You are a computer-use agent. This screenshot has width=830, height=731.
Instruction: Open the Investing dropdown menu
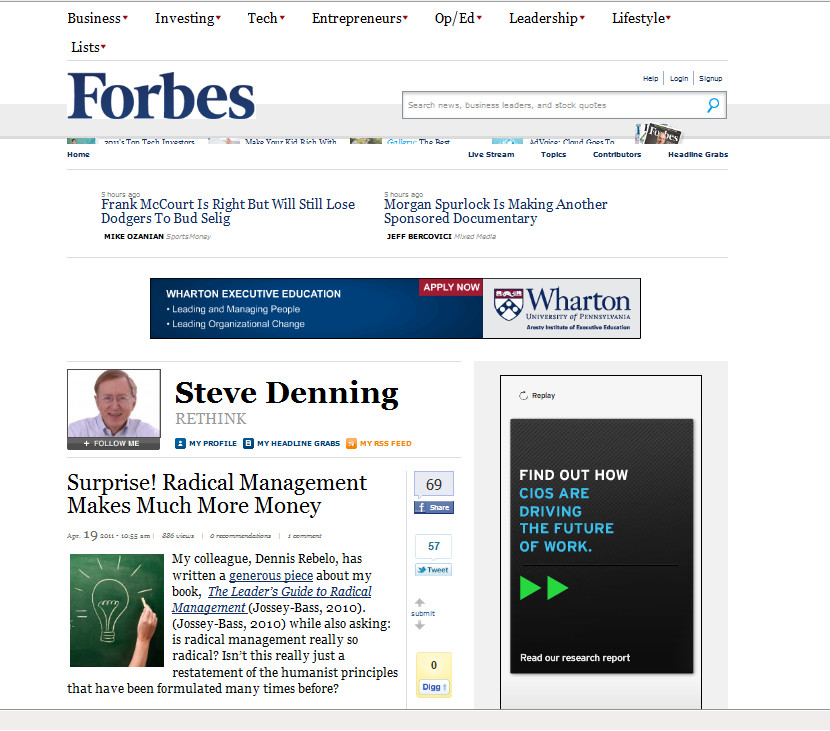pyautogui.click(x=188, y=18)
